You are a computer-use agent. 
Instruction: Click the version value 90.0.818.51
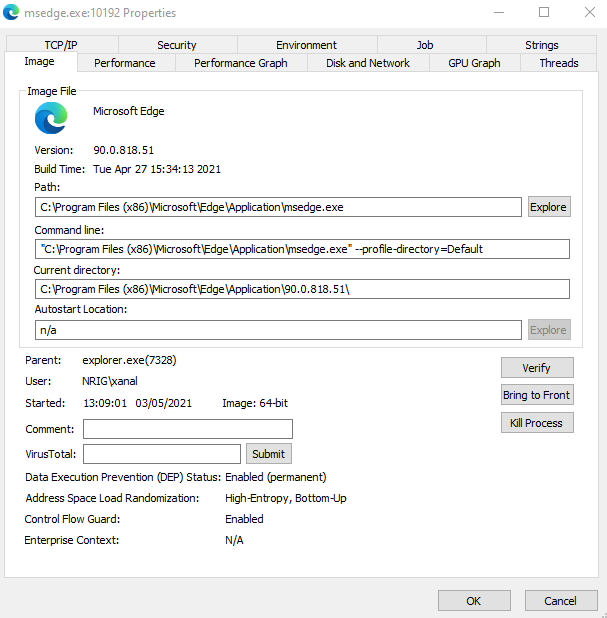[x=123, y=150]
